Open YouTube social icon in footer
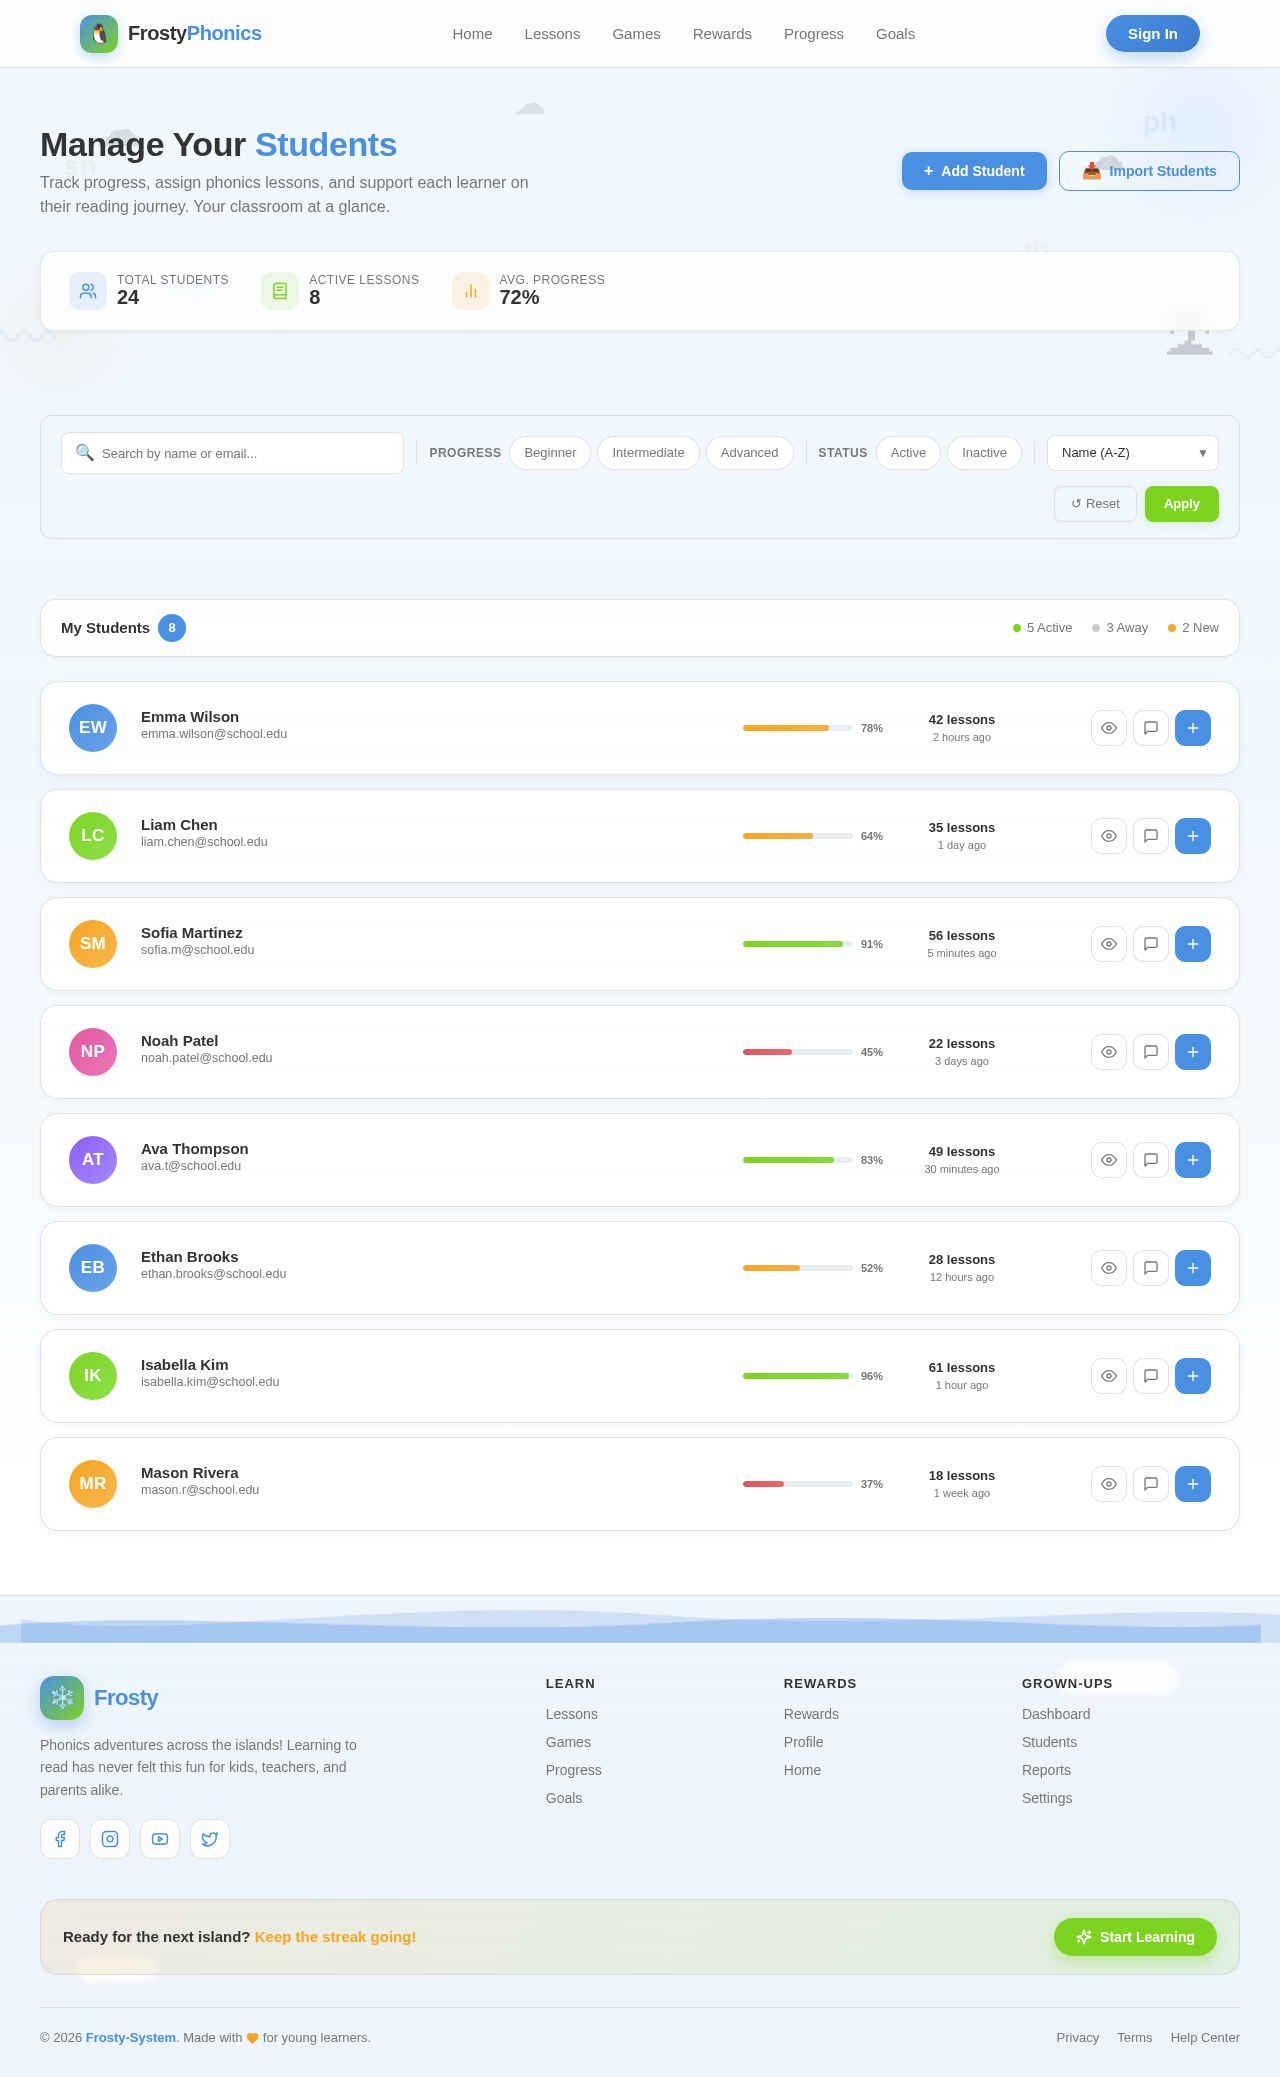The image size is (1280, 2077). [x=160, y=1839]
